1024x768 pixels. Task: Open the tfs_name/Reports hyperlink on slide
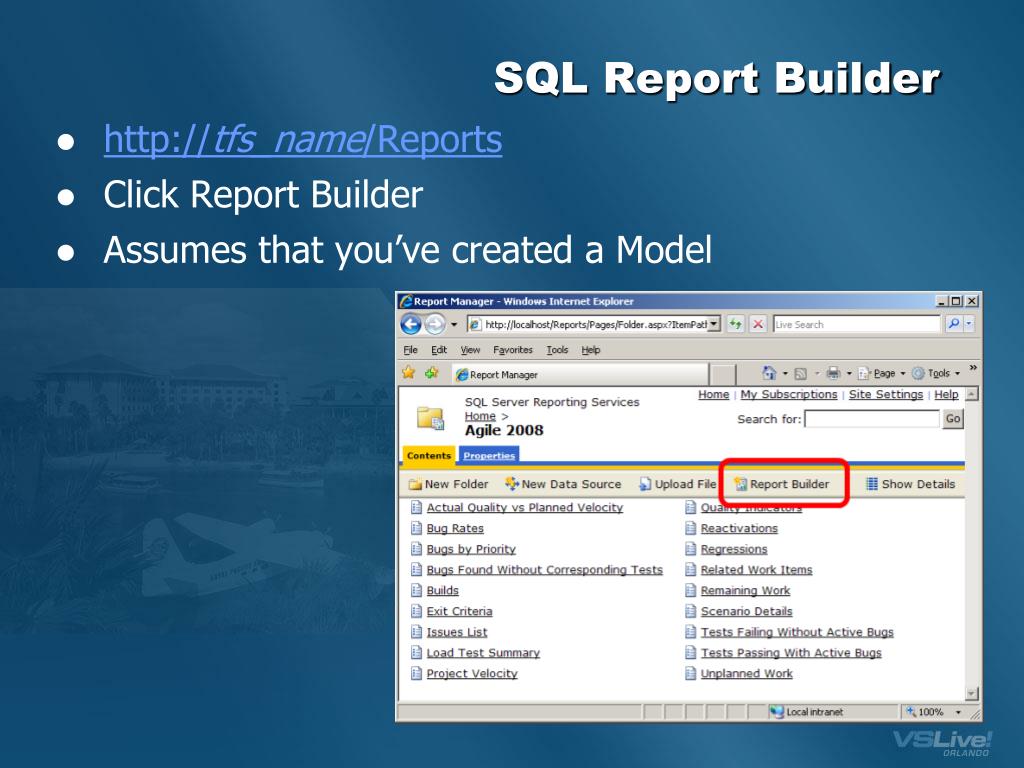point(303,139)
